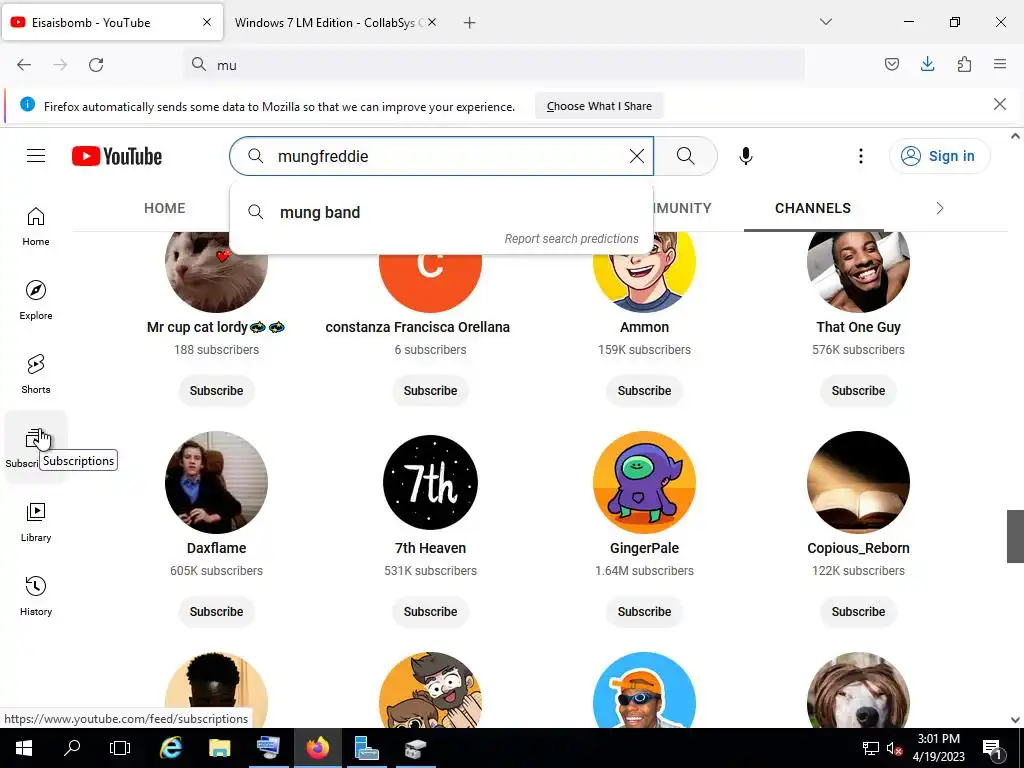
Task: Close the Windows 7 LM Edition tab
Action: [x=432, y=22]
